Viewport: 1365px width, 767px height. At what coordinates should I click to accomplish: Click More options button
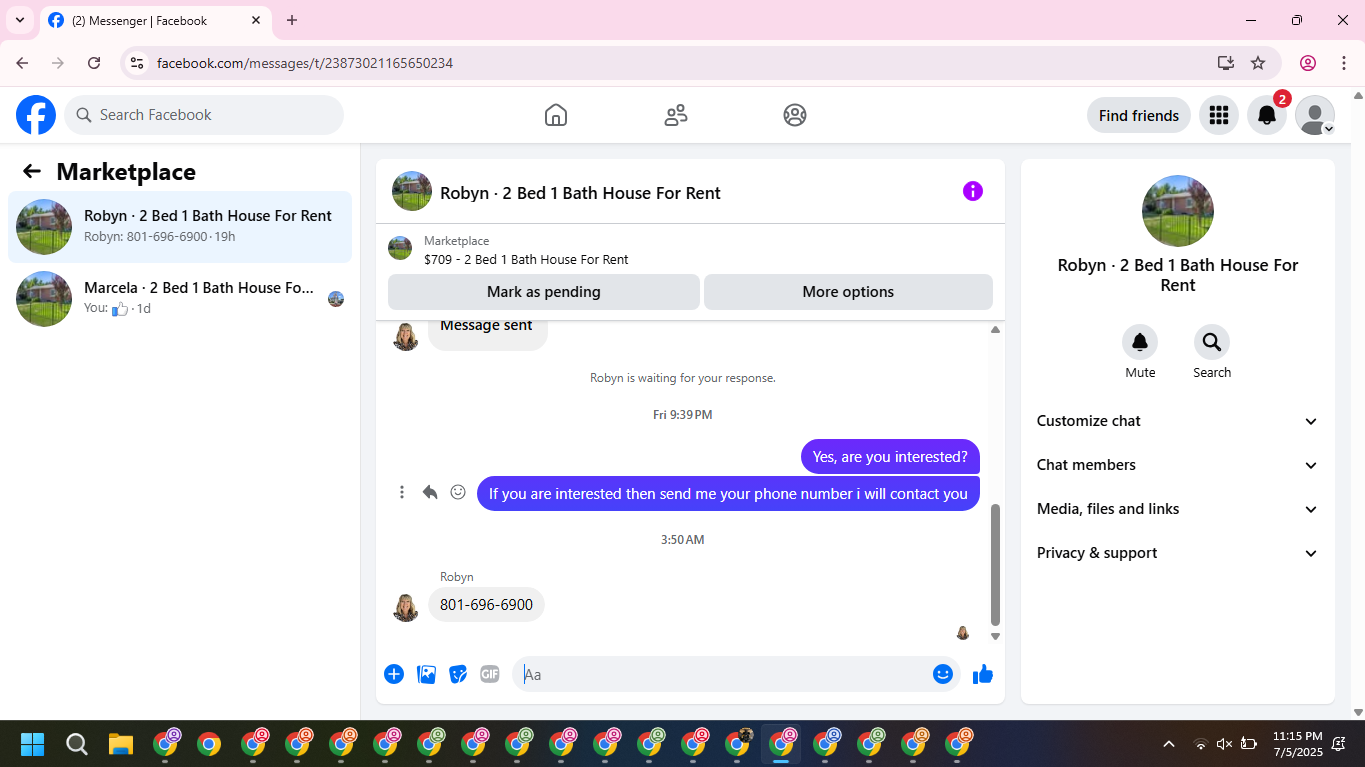(x=848, y=292)
